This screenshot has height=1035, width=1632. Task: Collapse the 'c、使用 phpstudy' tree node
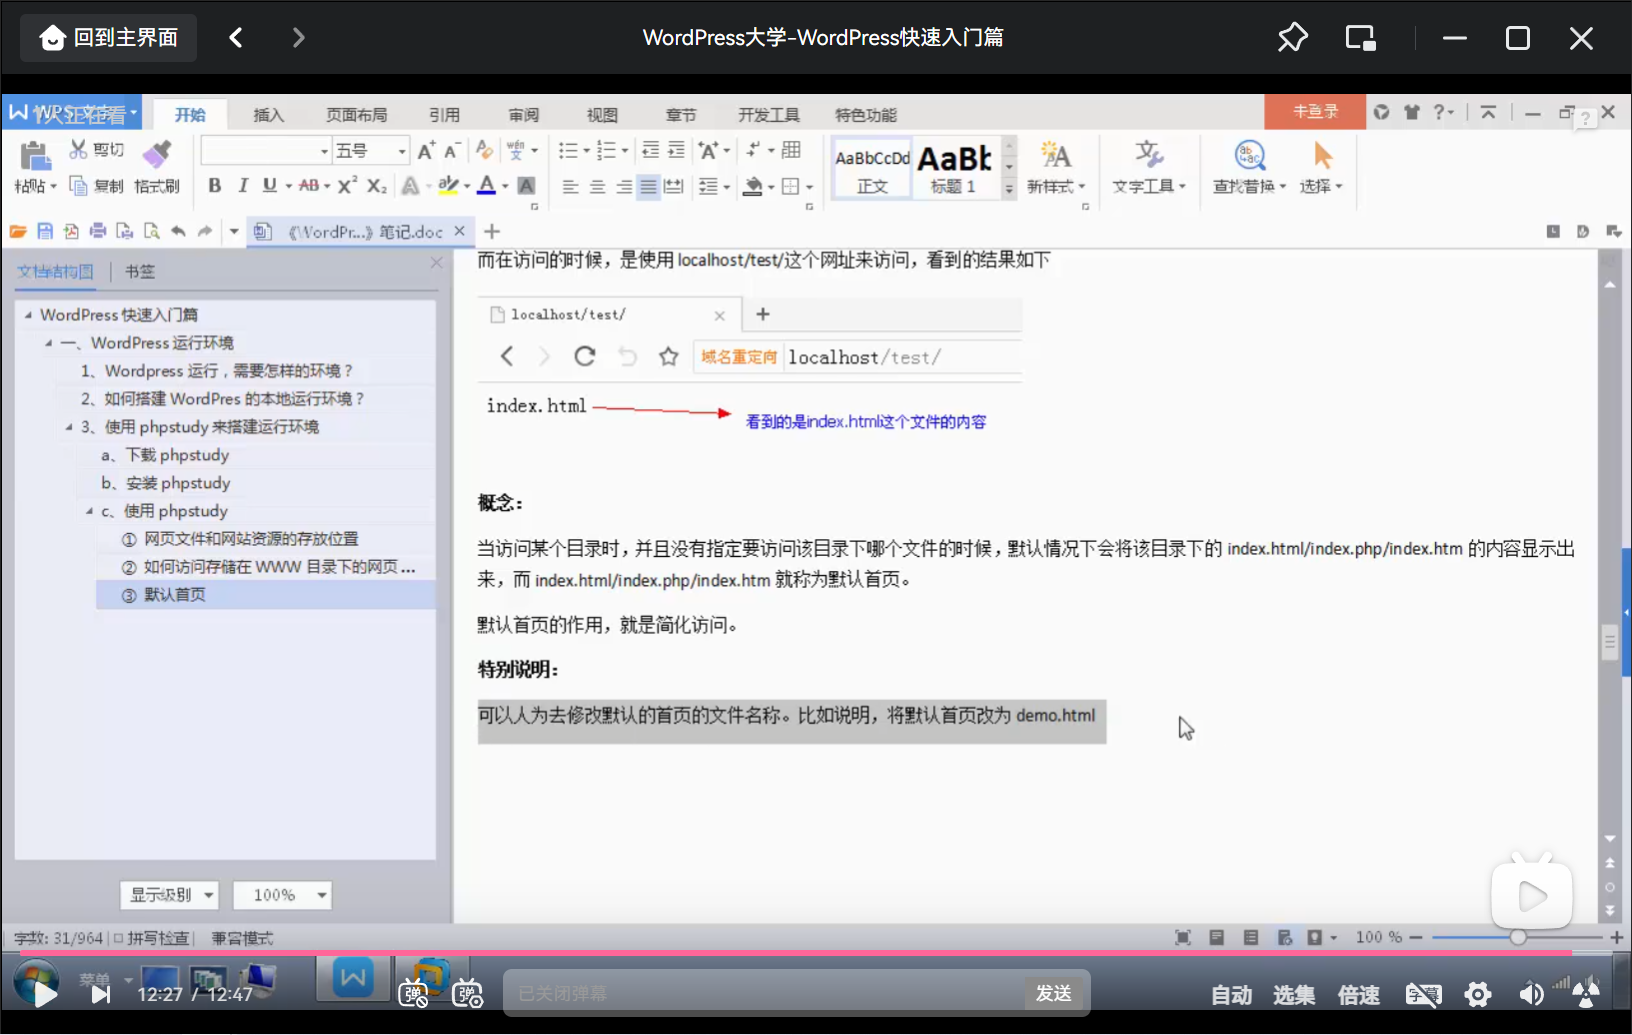click(88, 512)
